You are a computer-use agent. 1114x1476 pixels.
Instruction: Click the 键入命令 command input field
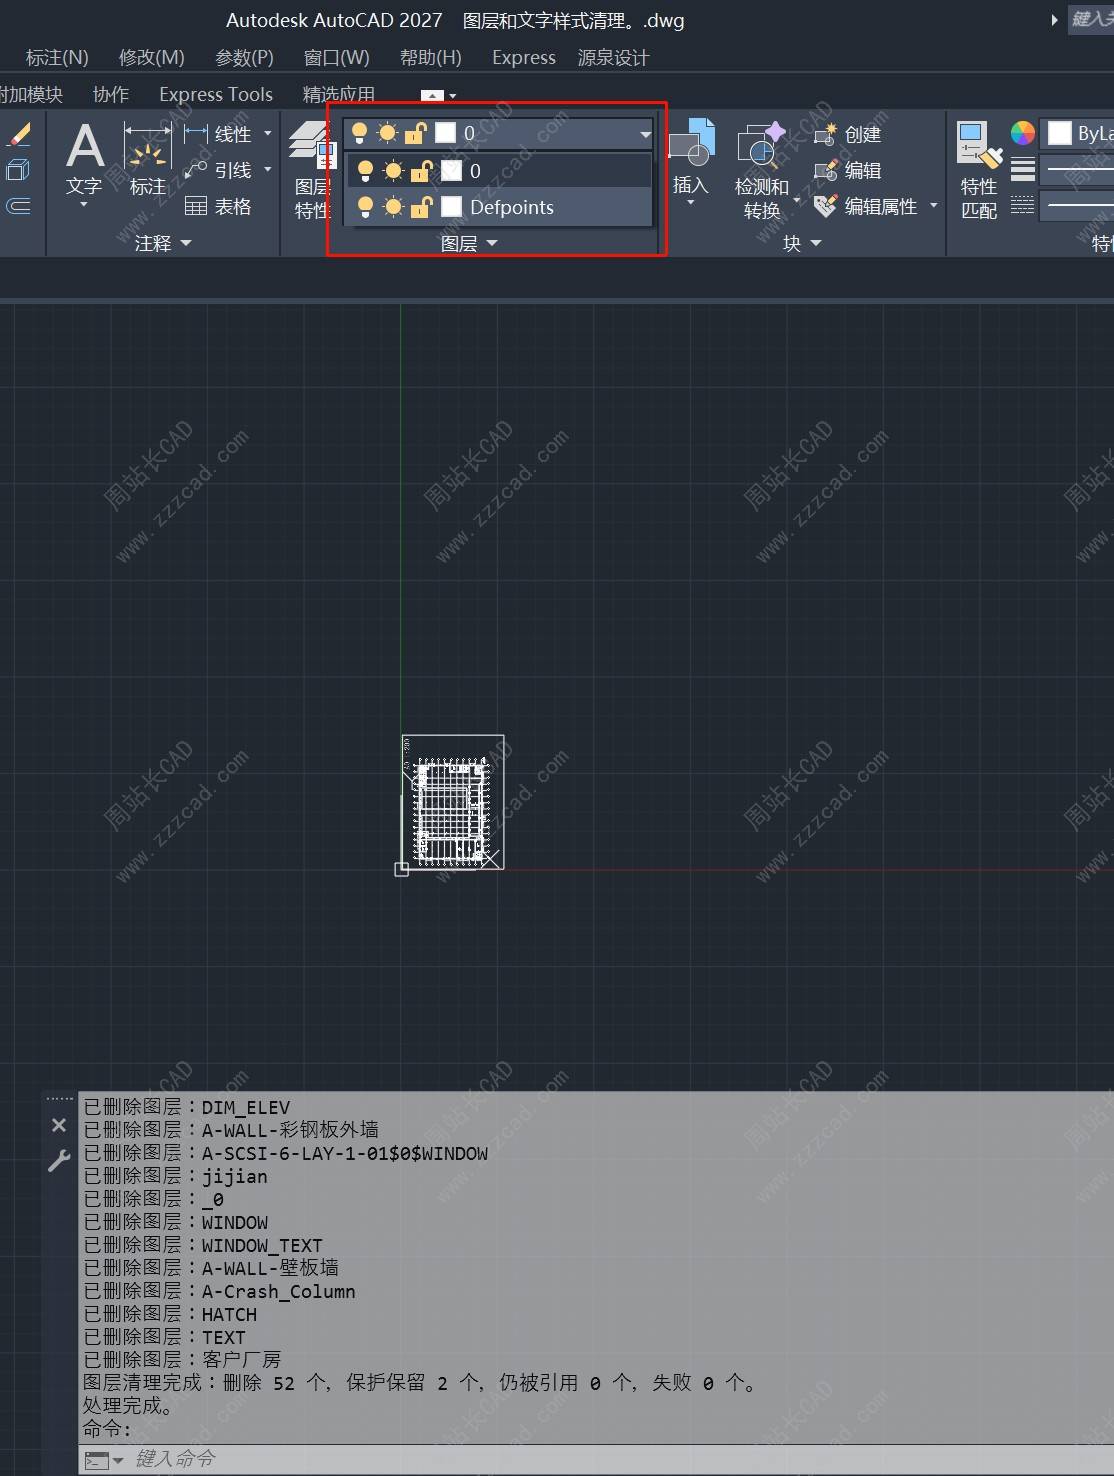(596, 1459)
